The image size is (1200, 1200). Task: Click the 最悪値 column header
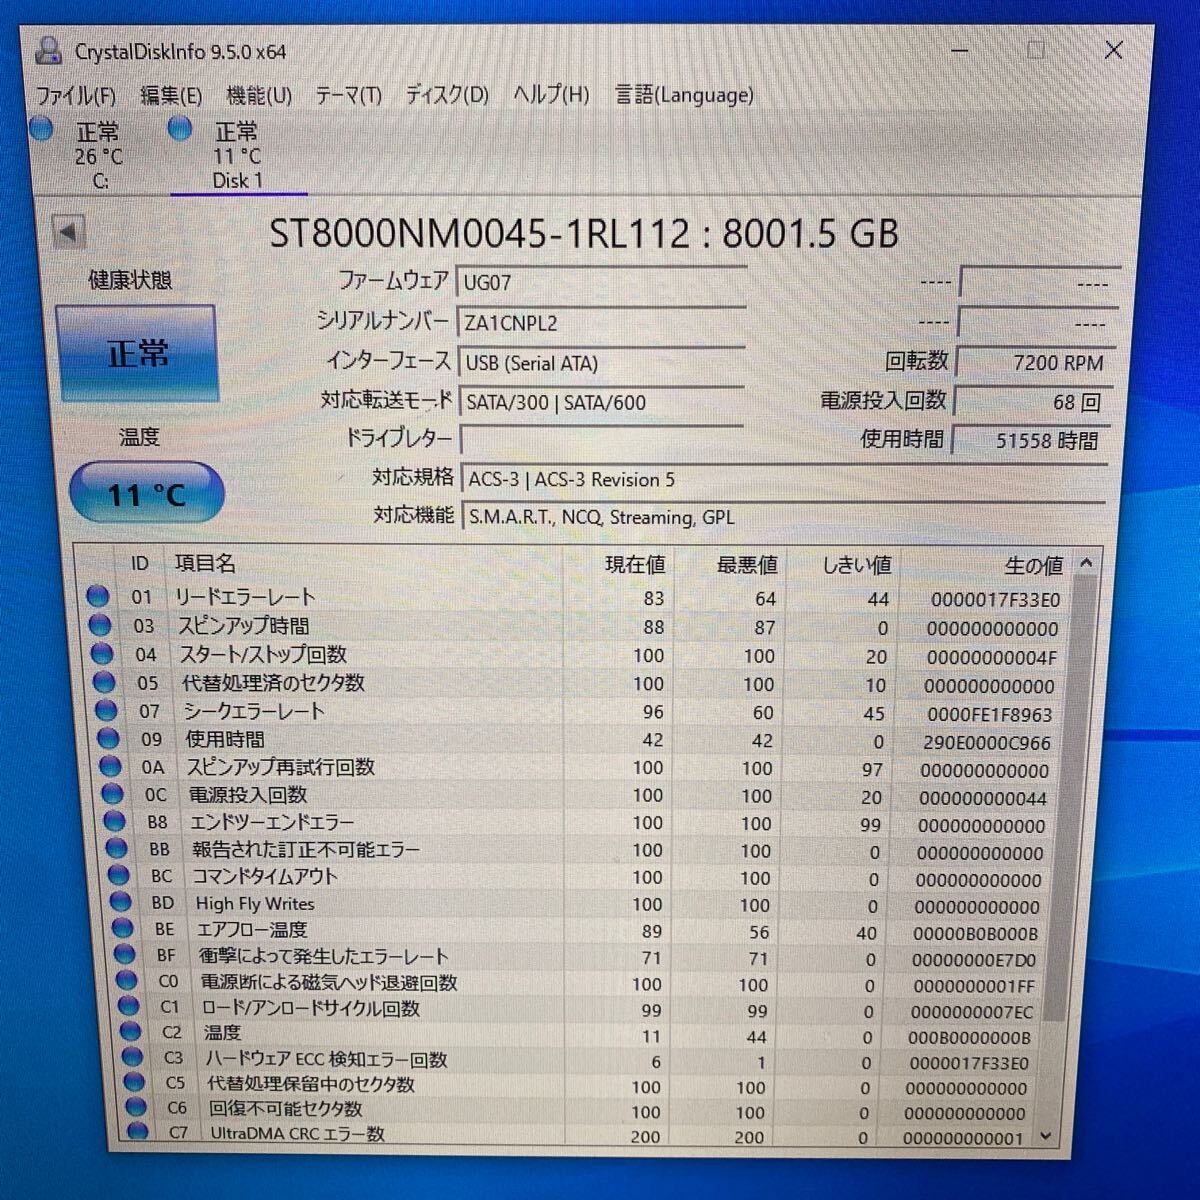pos(747,566)
